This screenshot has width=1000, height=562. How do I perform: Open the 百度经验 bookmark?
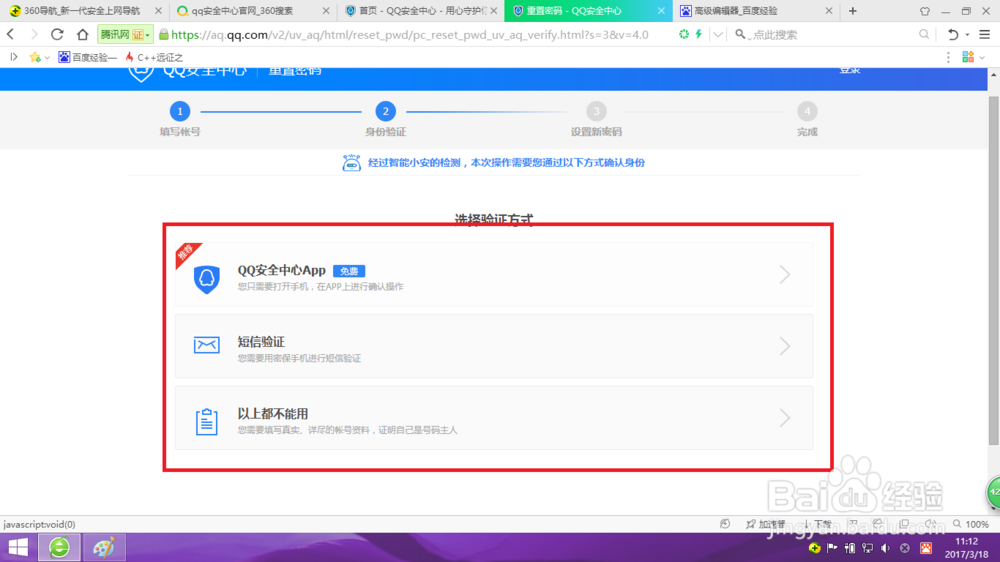(88, 57)
